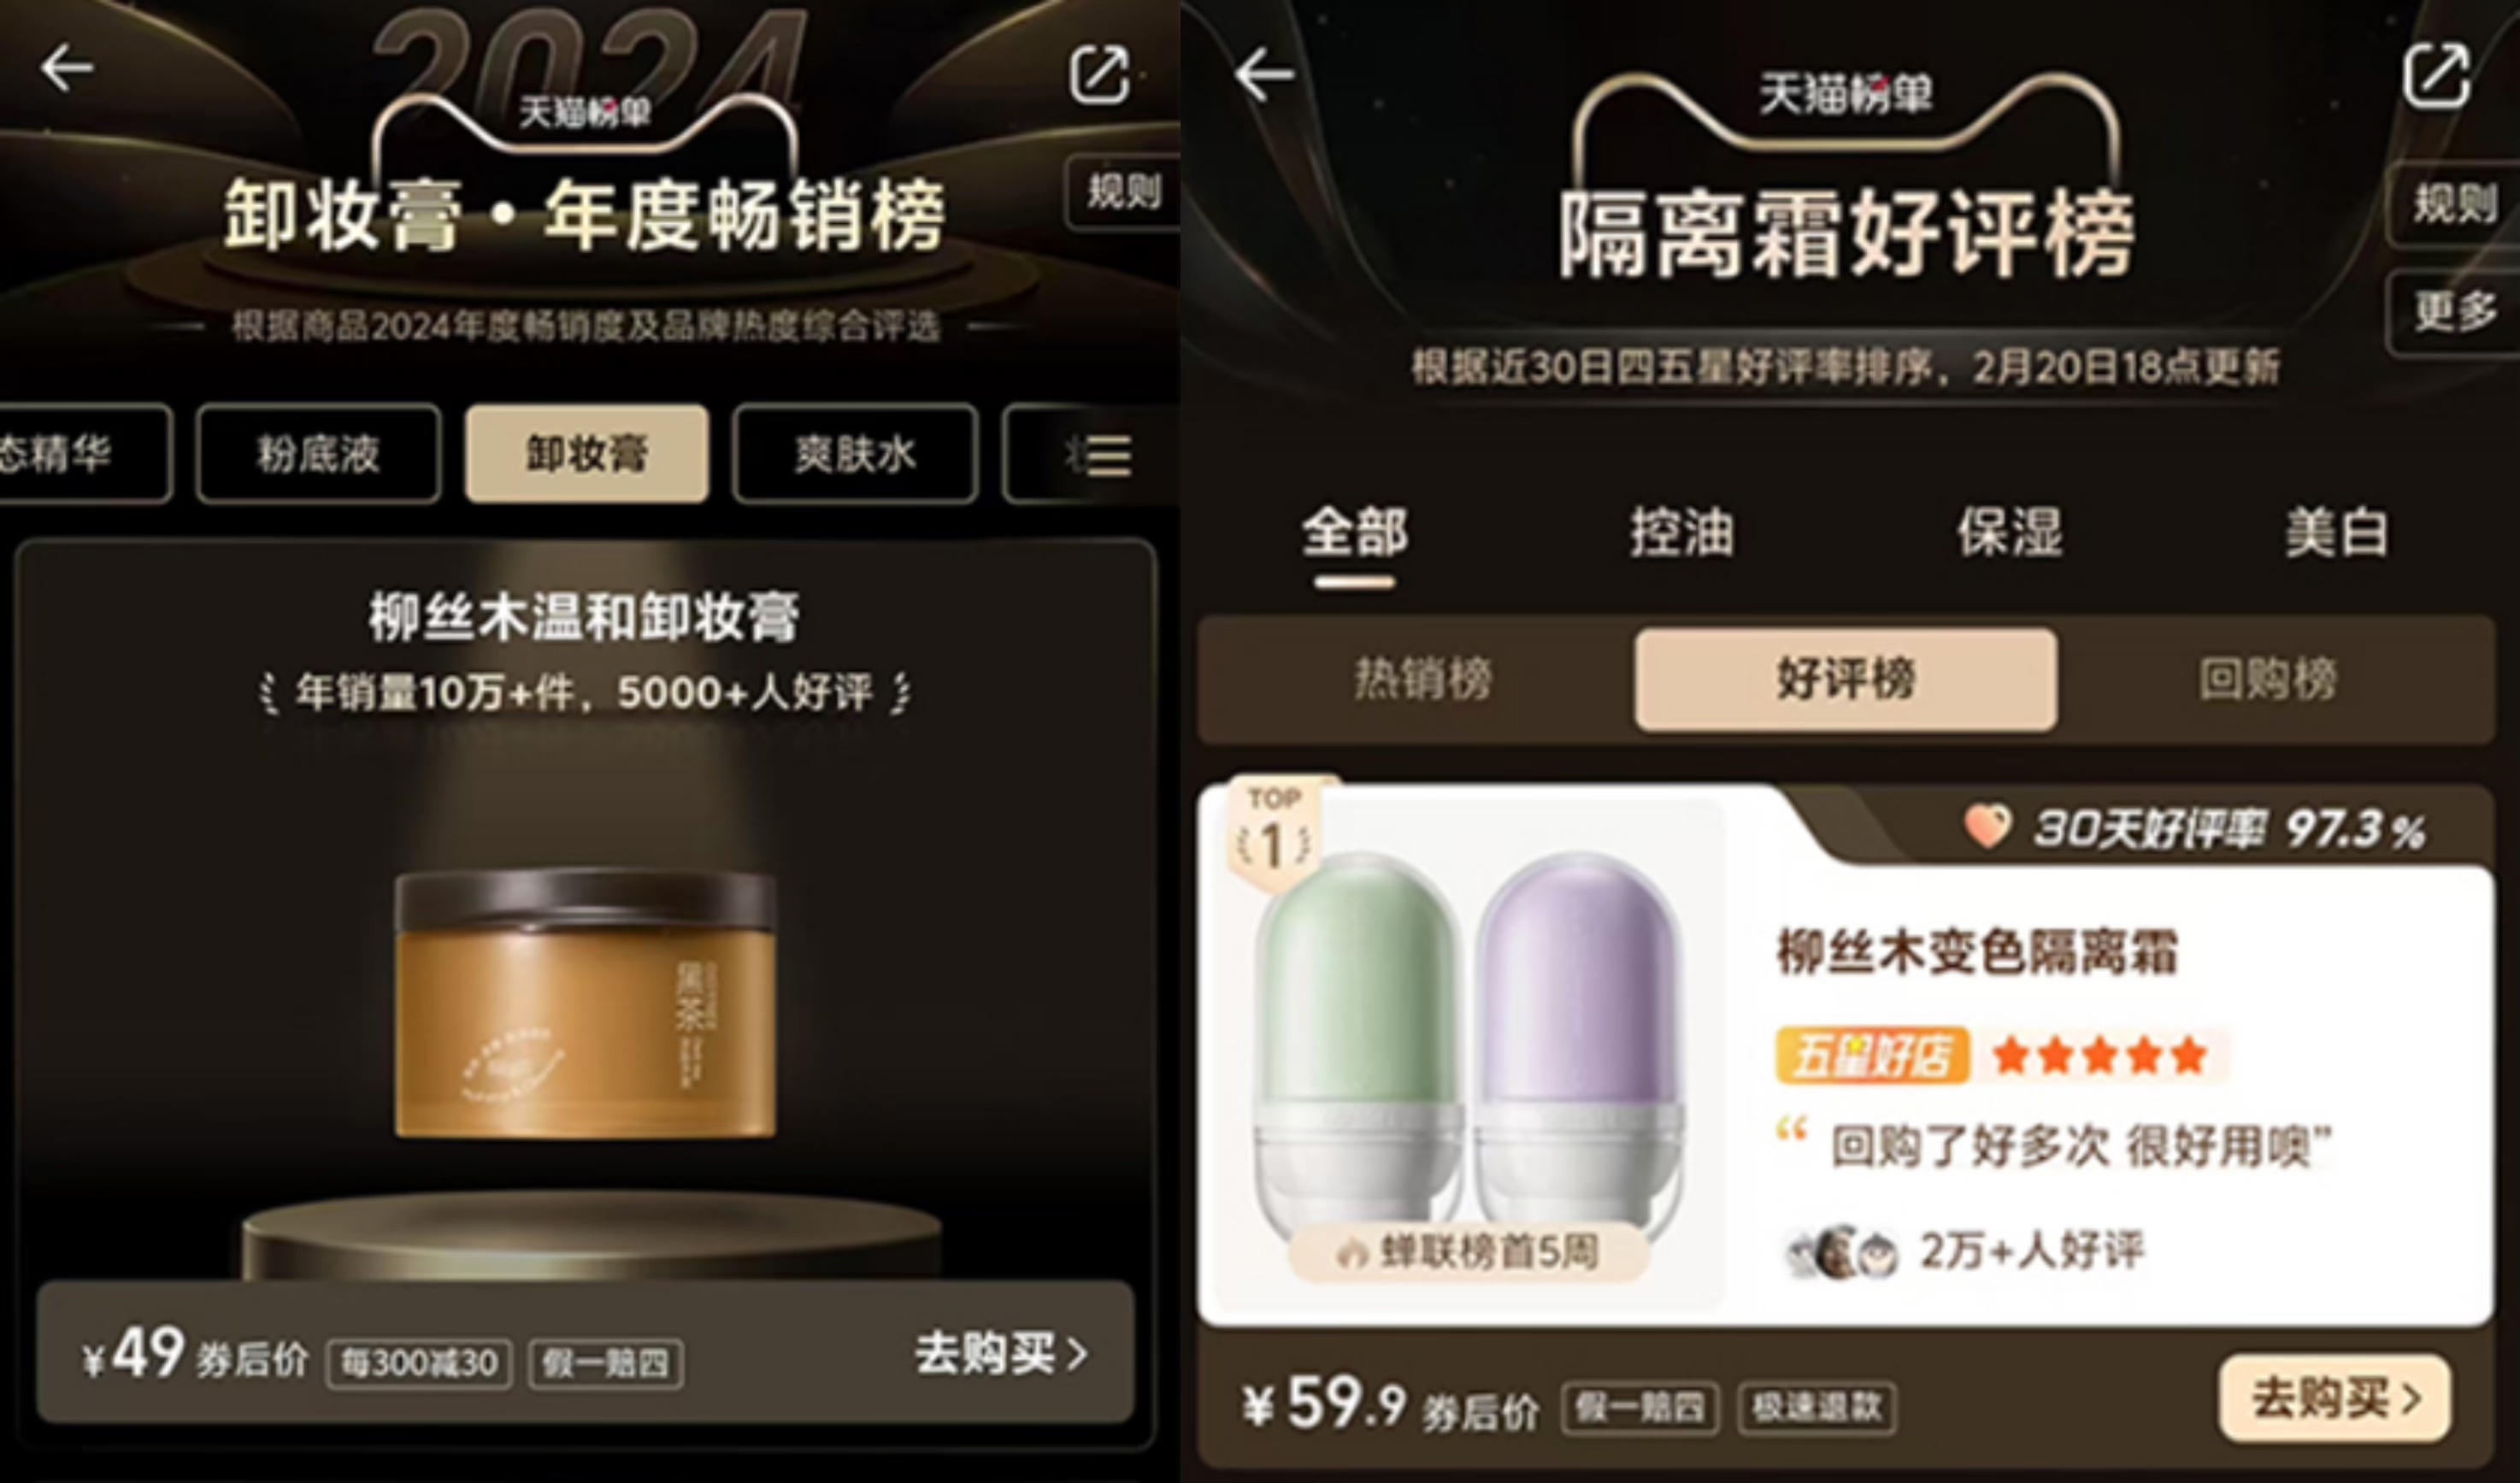Tap the reviewer avatars beside 2万+人好评
2520x1483 pixels.
point(1842,1251)
